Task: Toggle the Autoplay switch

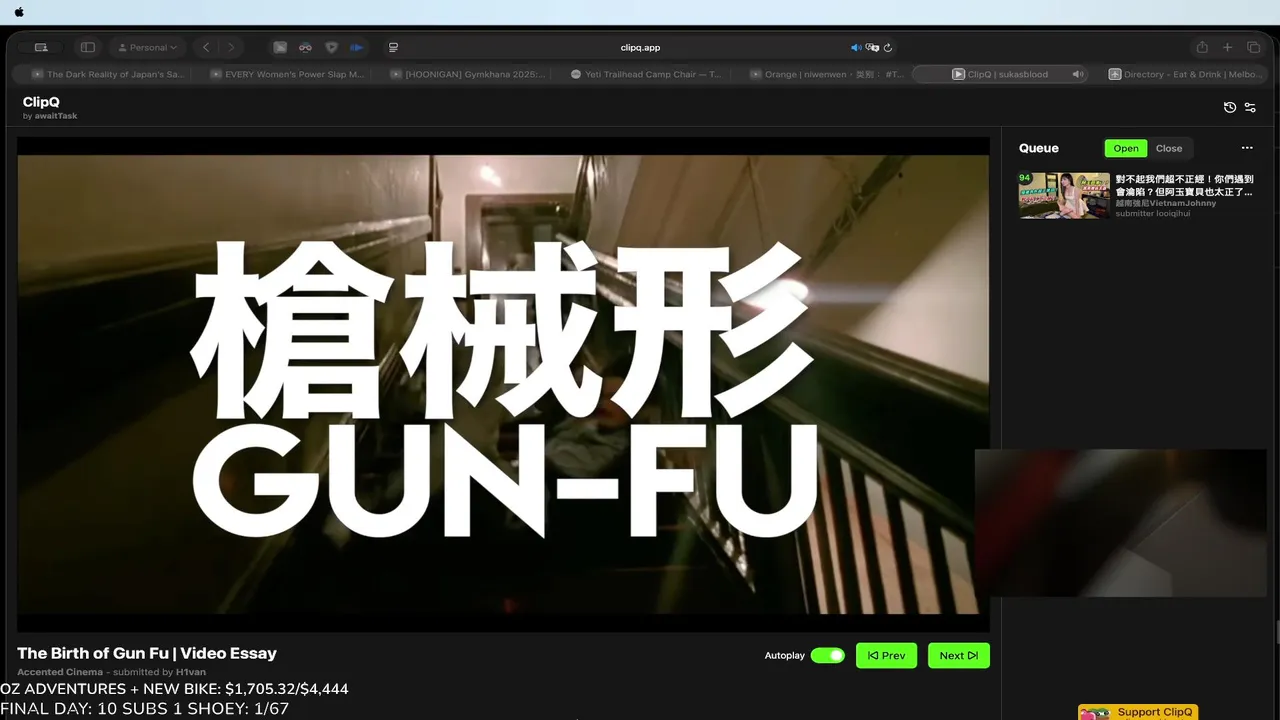Action: pos(827,655)
